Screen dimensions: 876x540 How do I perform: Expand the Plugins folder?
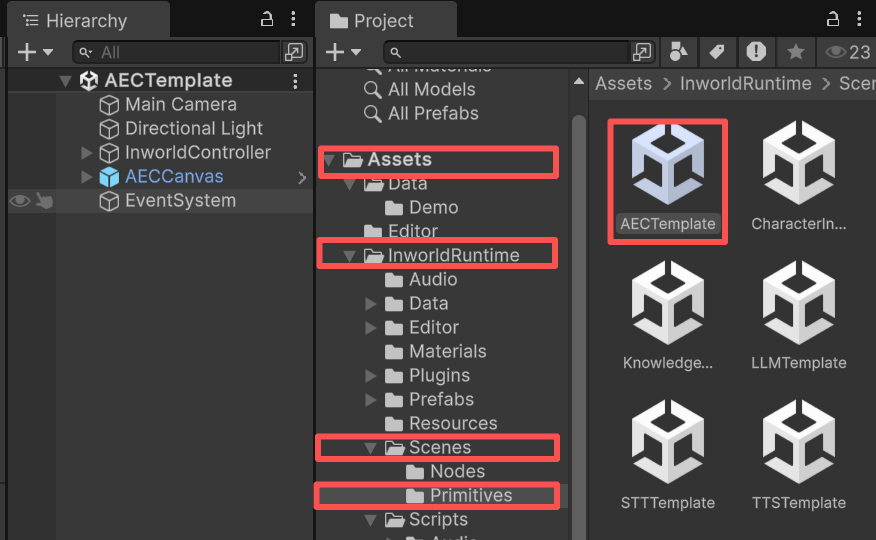[370, 375]
